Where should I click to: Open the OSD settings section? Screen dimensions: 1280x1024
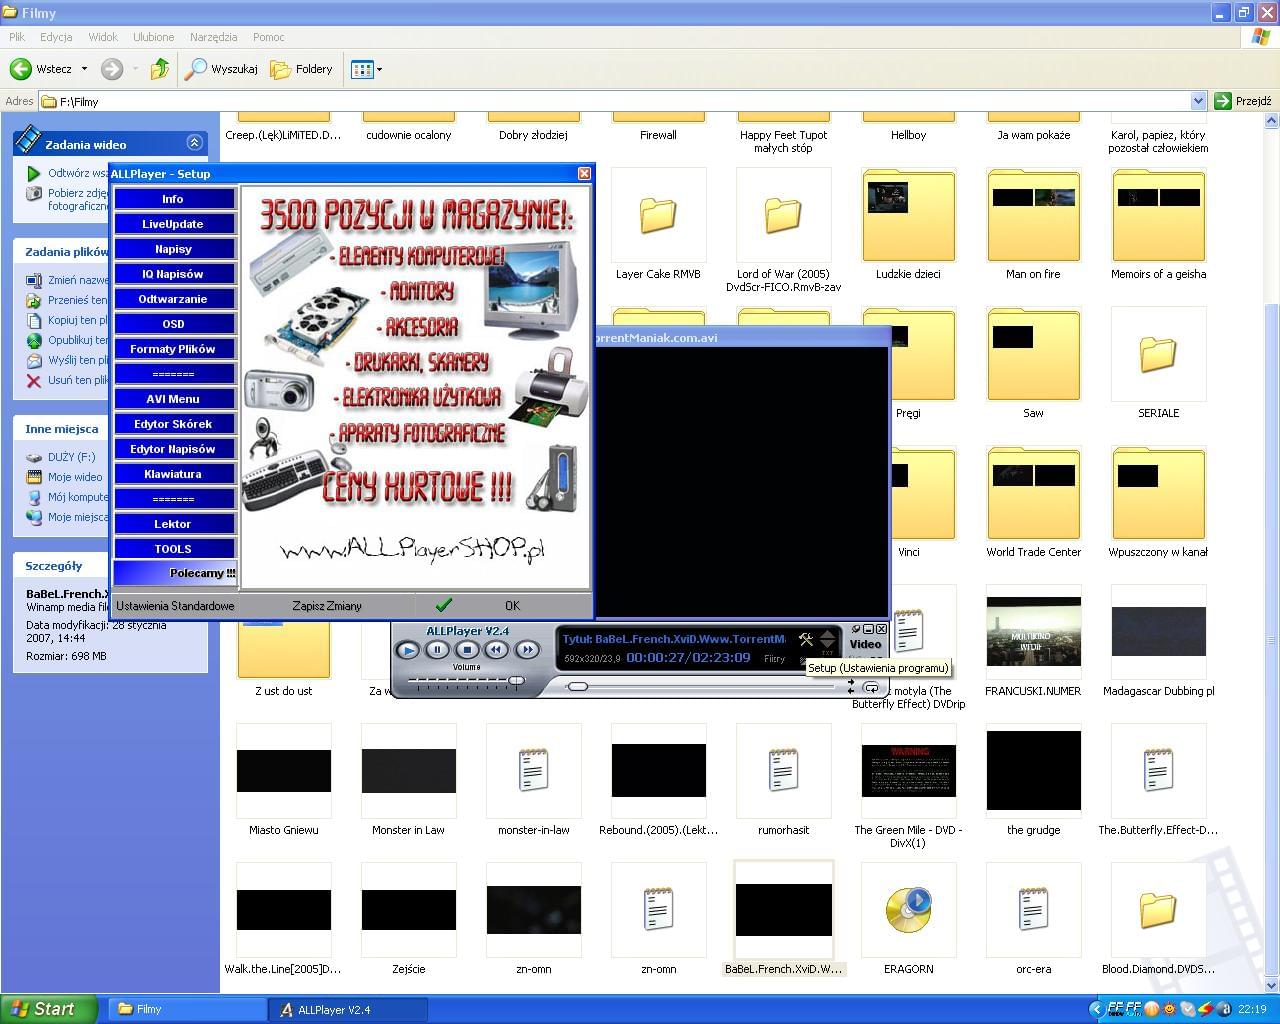pos(173,324)
